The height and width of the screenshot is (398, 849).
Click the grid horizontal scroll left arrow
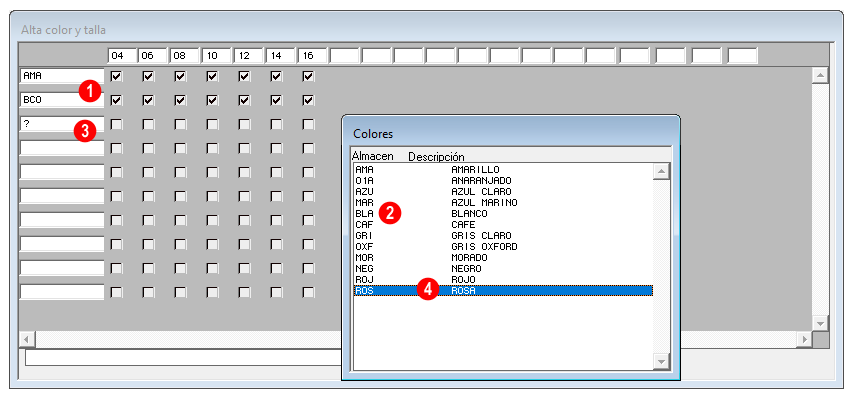(27, 340)
